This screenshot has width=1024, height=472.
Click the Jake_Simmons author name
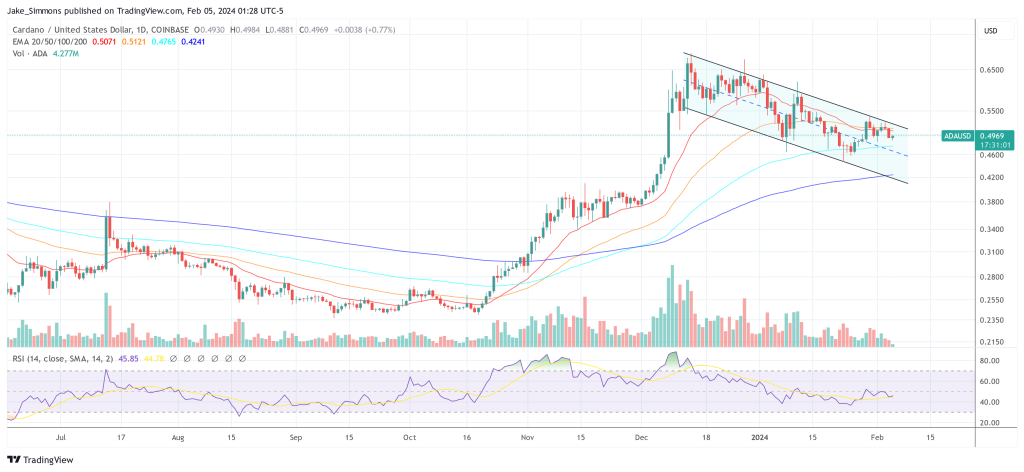tap(36, 10)
